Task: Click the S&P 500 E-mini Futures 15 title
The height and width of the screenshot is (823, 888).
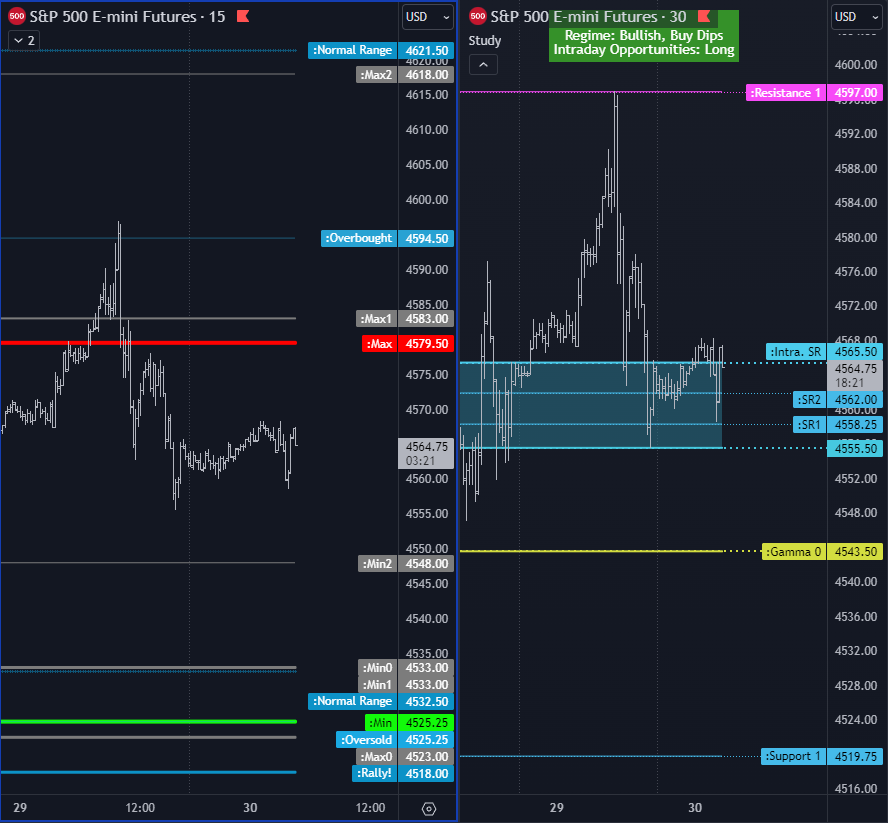Action: 127,16
